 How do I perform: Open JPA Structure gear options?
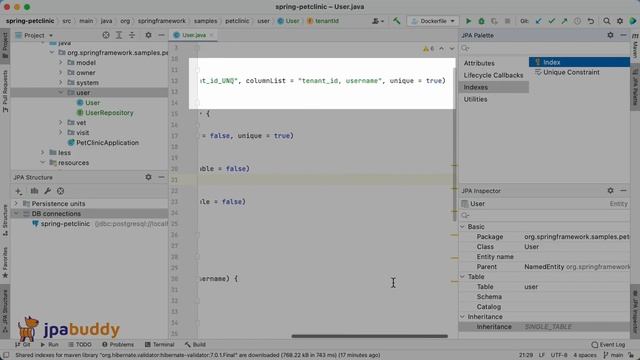coord(148,177)
